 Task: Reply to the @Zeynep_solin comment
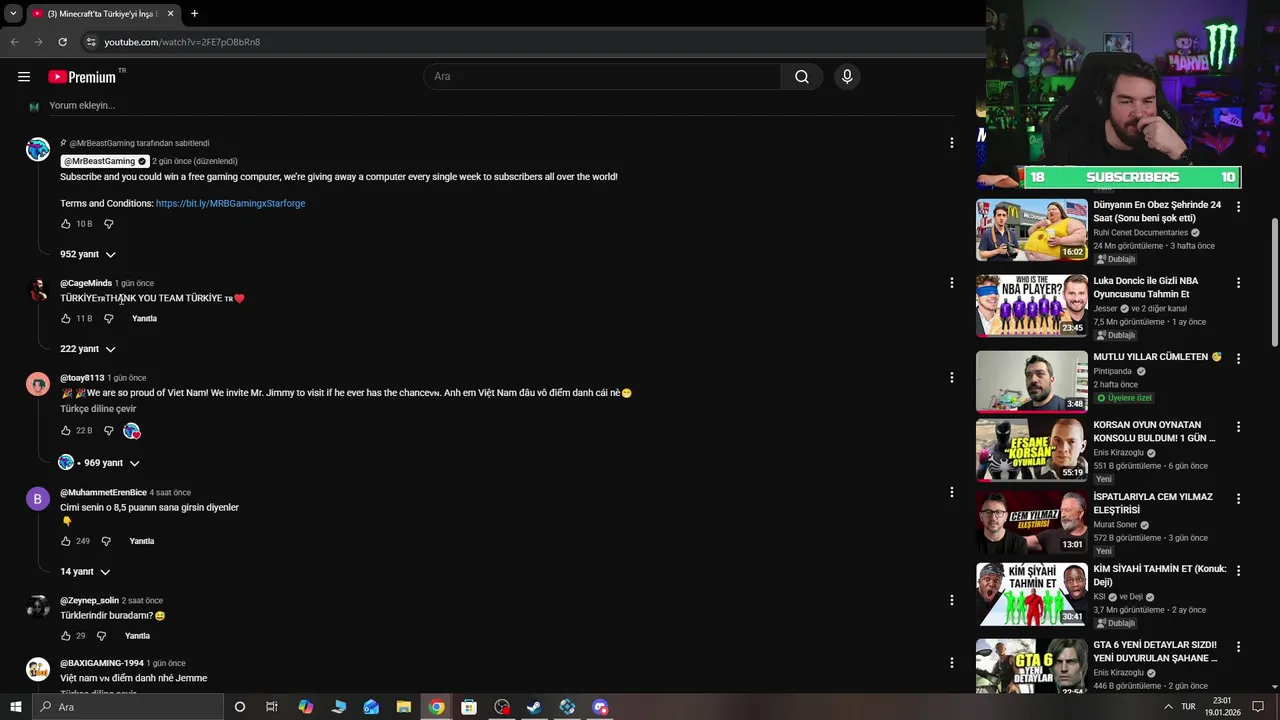[137, 636]
